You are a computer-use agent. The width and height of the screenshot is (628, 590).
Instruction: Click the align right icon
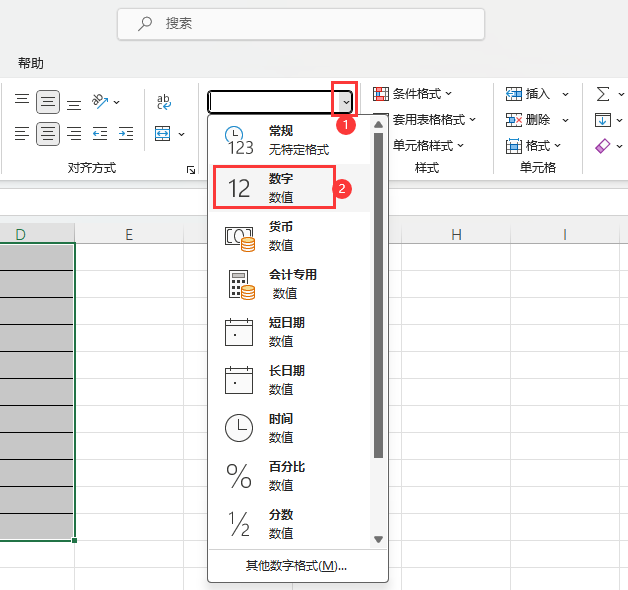tap(74, 133)
